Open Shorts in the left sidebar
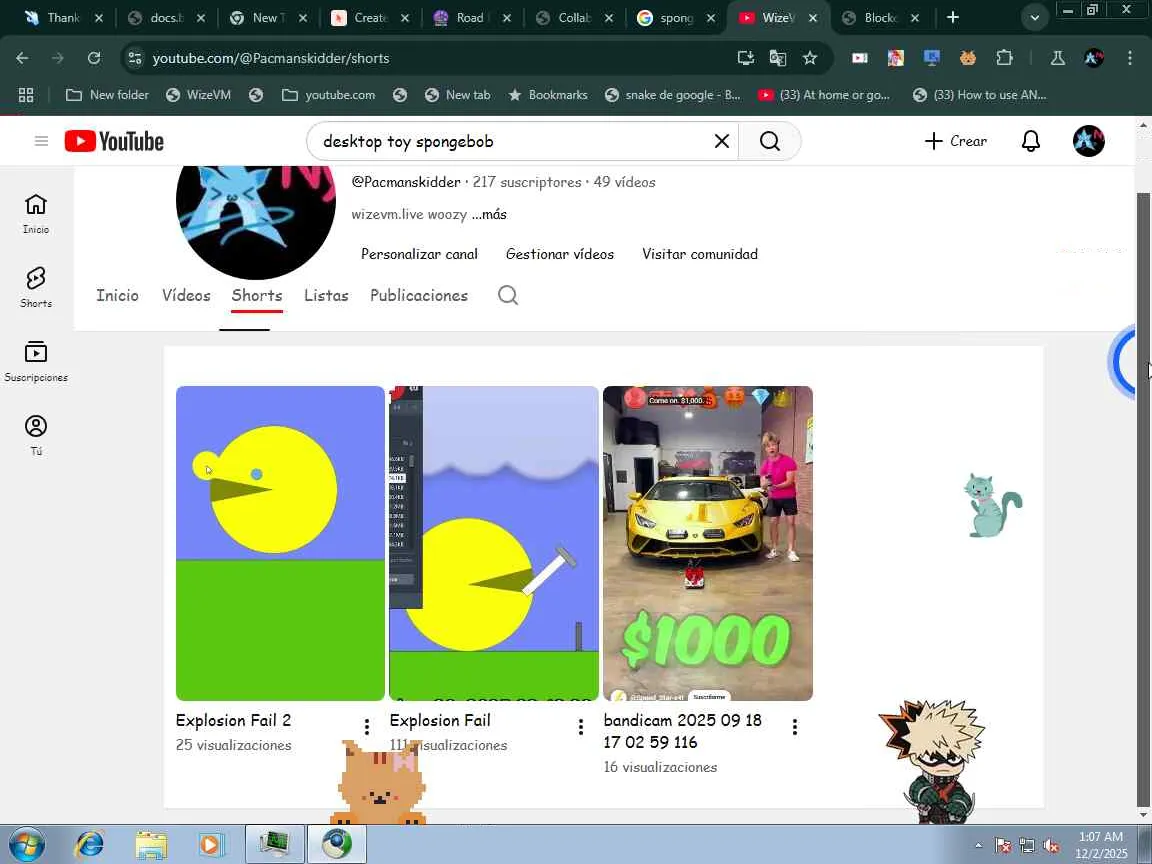1152x864 pixels. coord(36,287)
